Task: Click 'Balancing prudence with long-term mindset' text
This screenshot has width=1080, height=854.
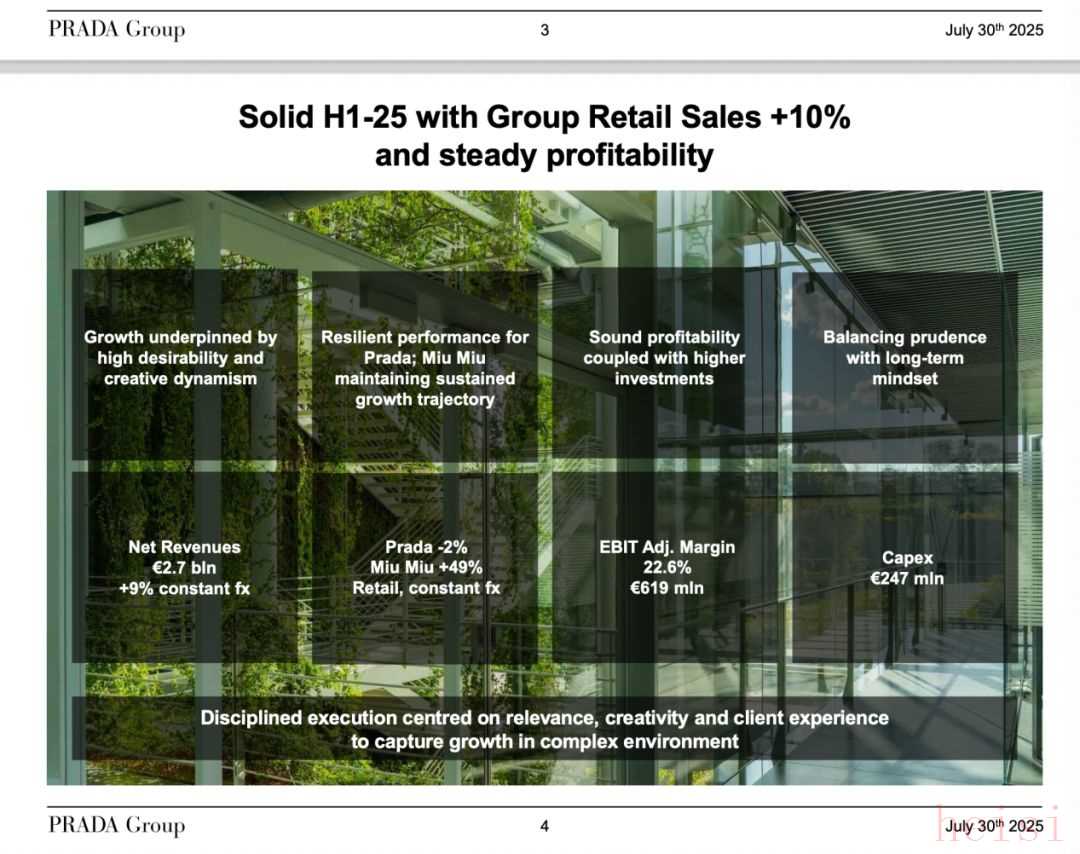Action: (904, 358)
